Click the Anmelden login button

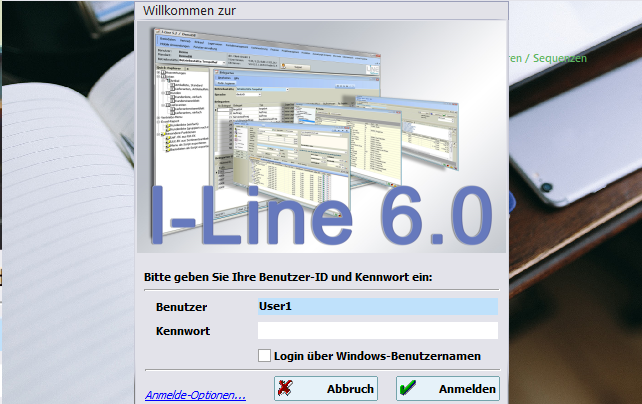[x=448, y=388]
